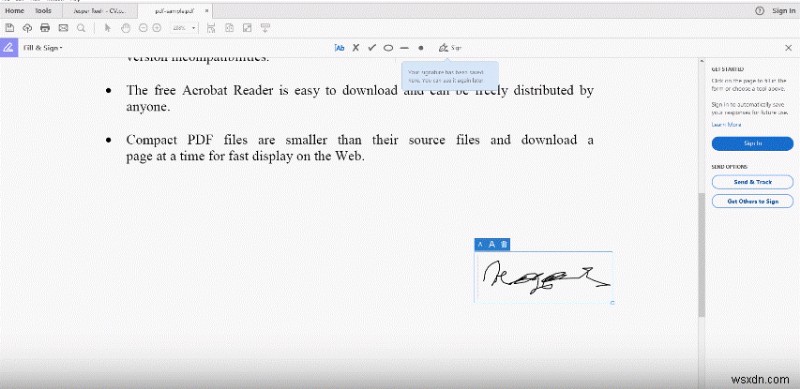Click the Send by email envelope icon
Screen dimensions: 800x389
tap(63, 28)
